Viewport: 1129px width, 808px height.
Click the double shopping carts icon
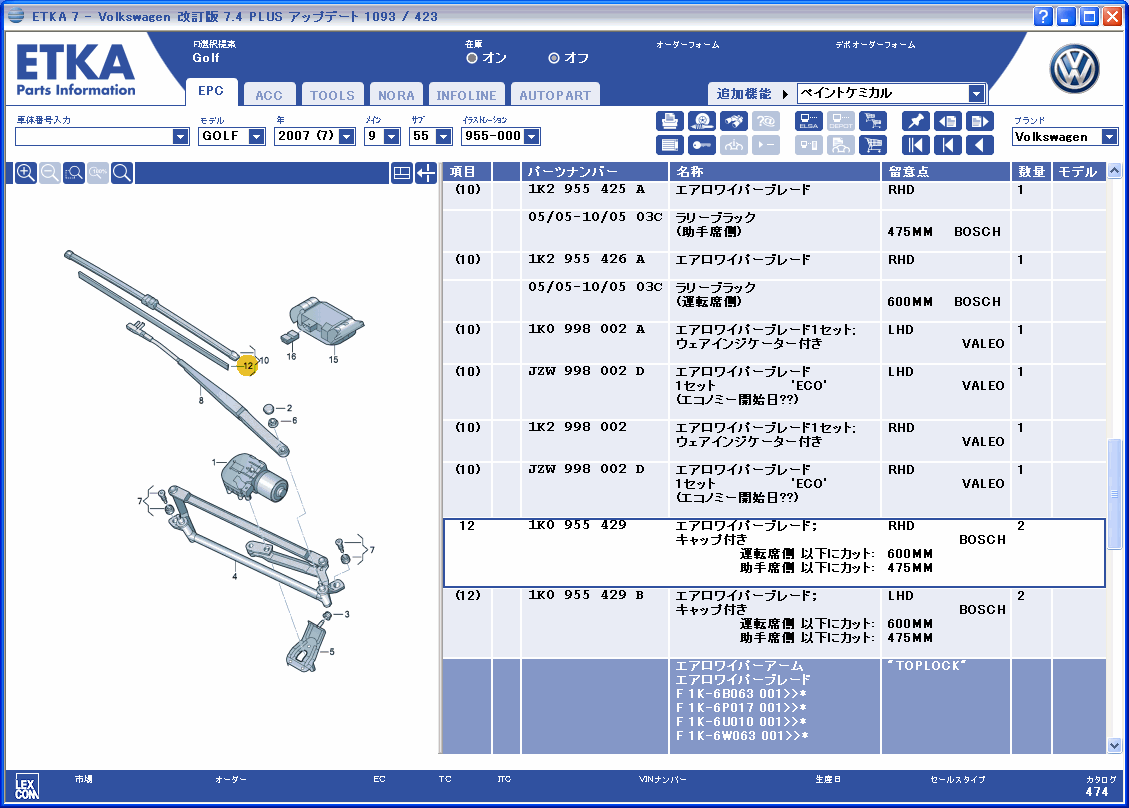(873, 121)
